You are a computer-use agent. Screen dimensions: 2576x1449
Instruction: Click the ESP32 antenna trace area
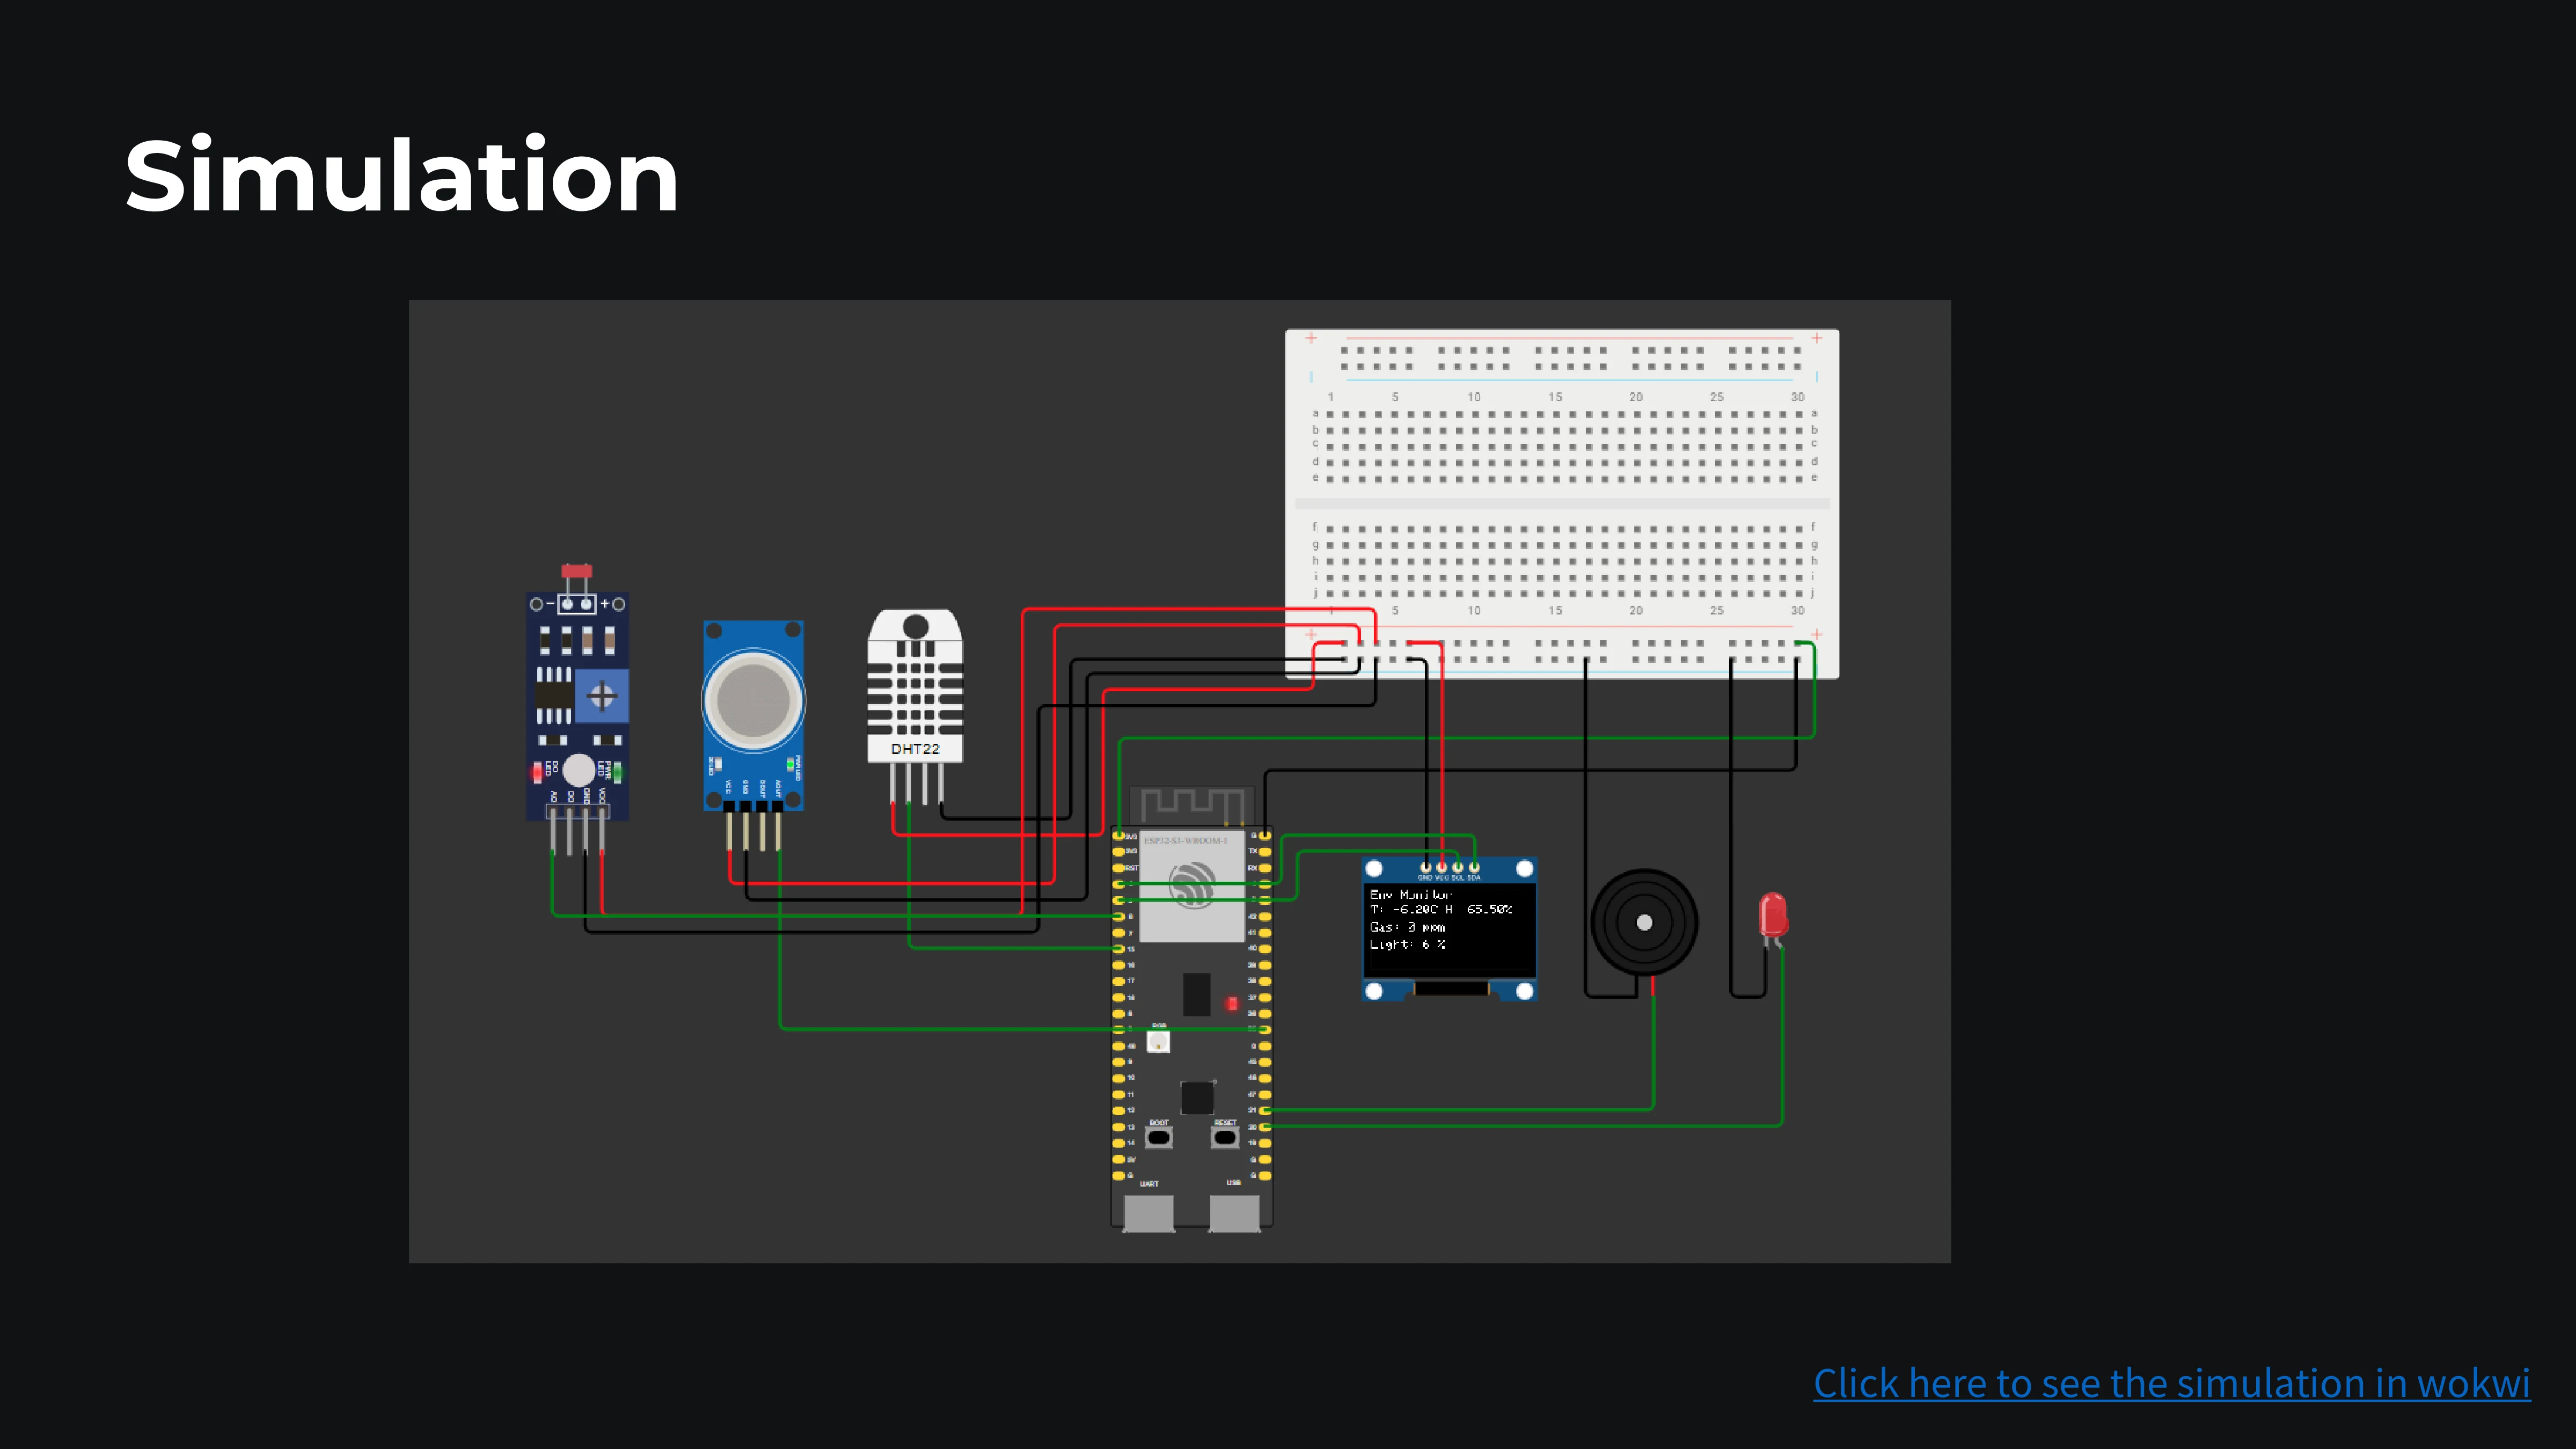tap(1192, 803)
